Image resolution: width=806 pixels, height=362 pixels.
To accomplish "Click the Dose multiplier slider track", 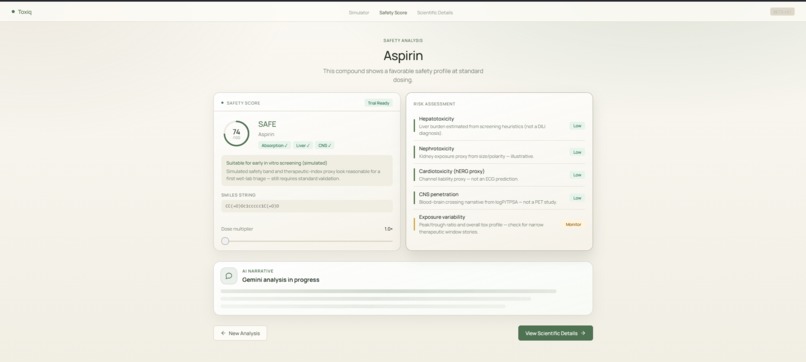I will coord(307,241).
